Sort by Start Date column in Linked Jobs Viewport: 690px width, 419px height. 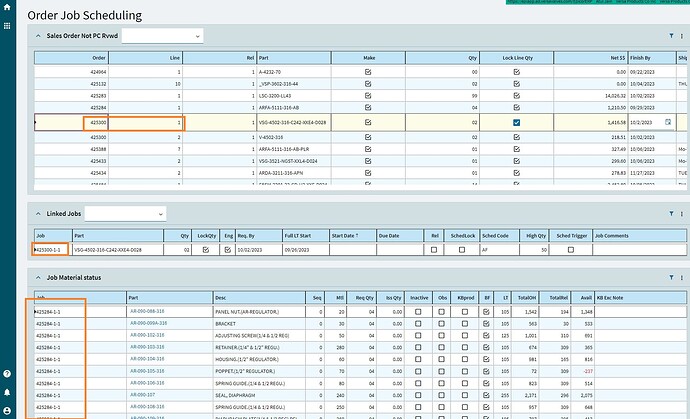pos(344,235)
